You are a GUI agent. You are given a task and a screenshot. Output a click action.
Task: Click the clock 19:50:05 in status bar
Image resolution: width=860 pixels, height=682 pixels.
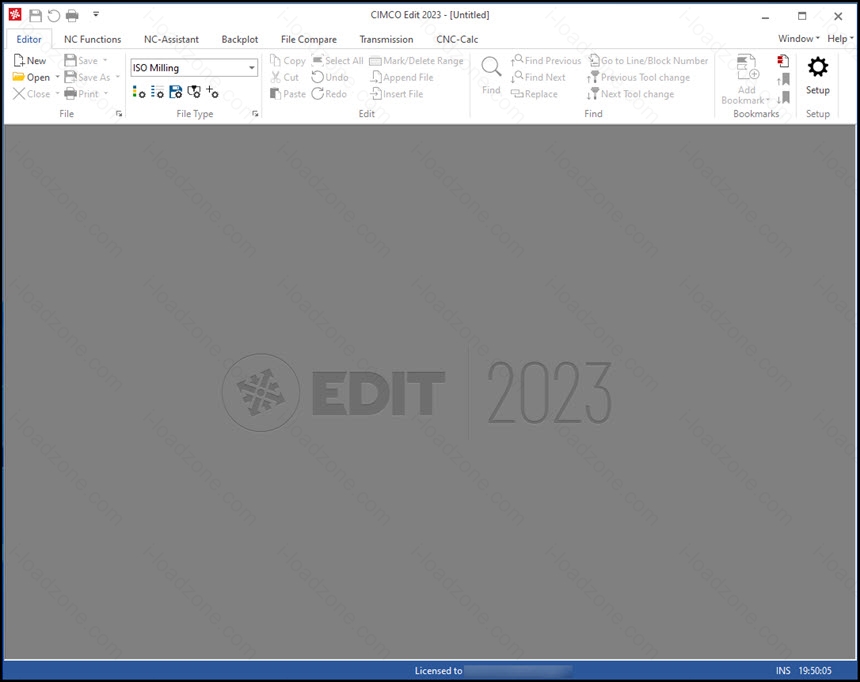[x=814, y=670]
